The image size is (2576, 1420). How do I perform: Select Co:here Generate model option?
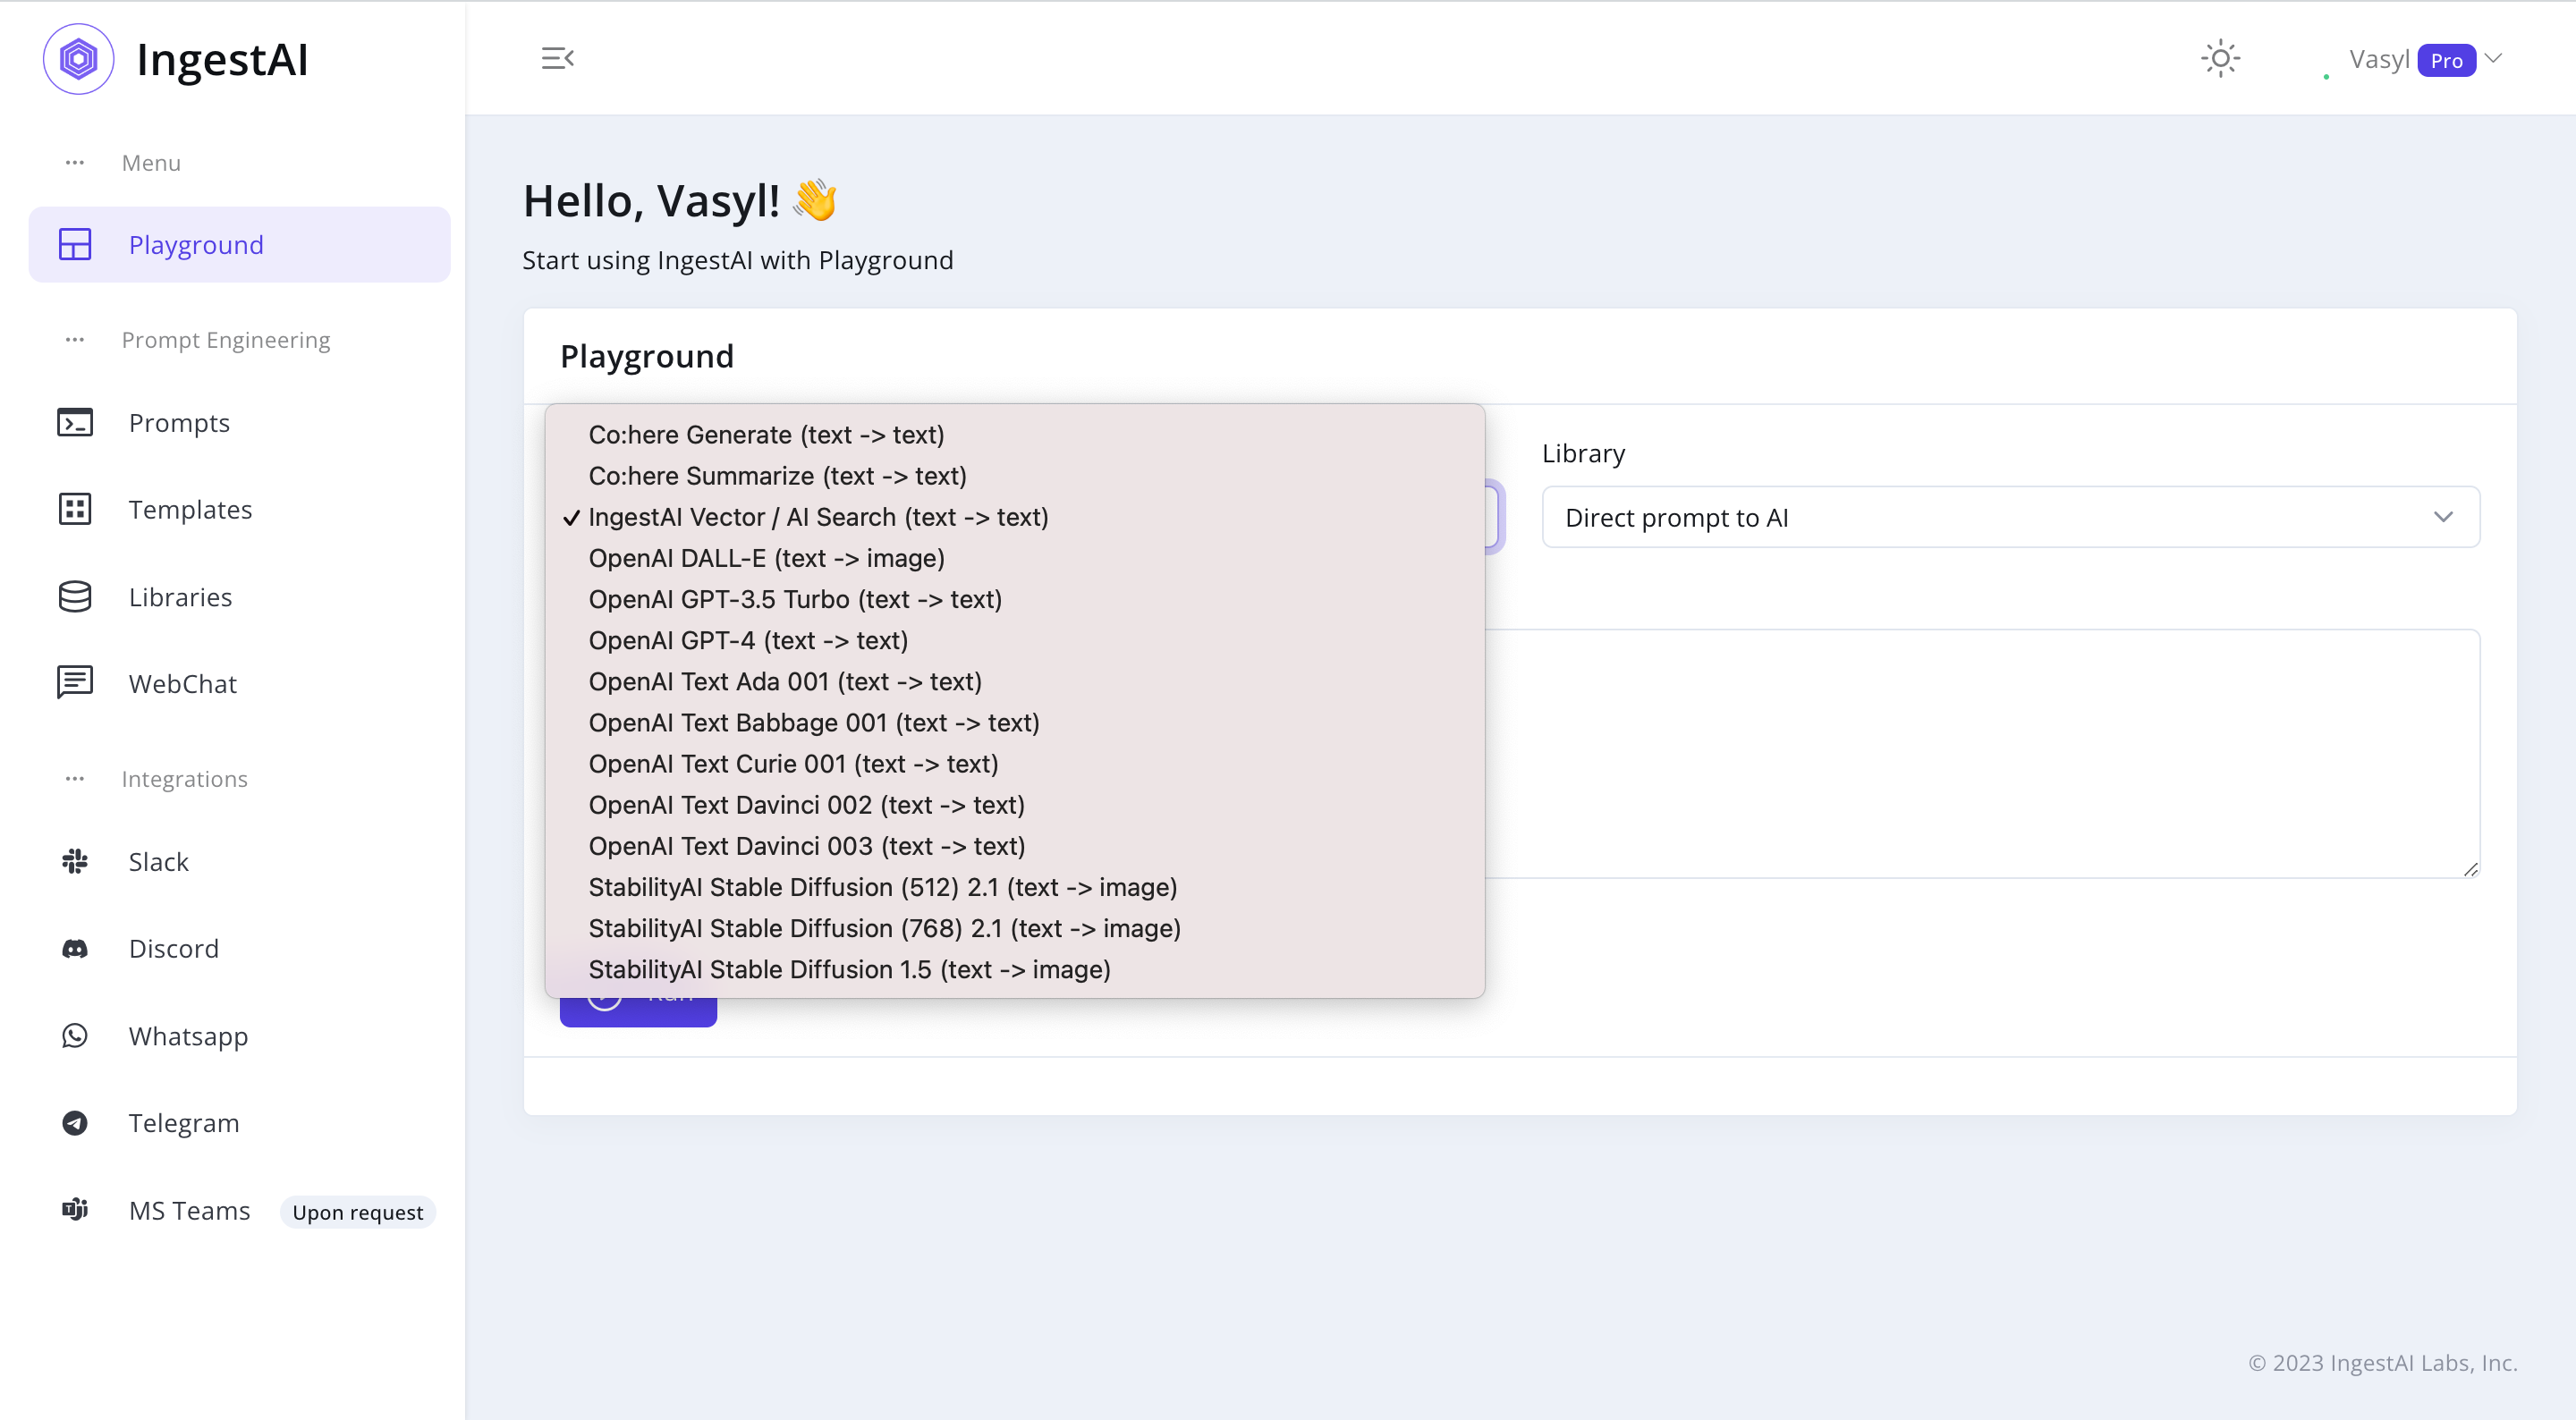(x=1014, y=435)
